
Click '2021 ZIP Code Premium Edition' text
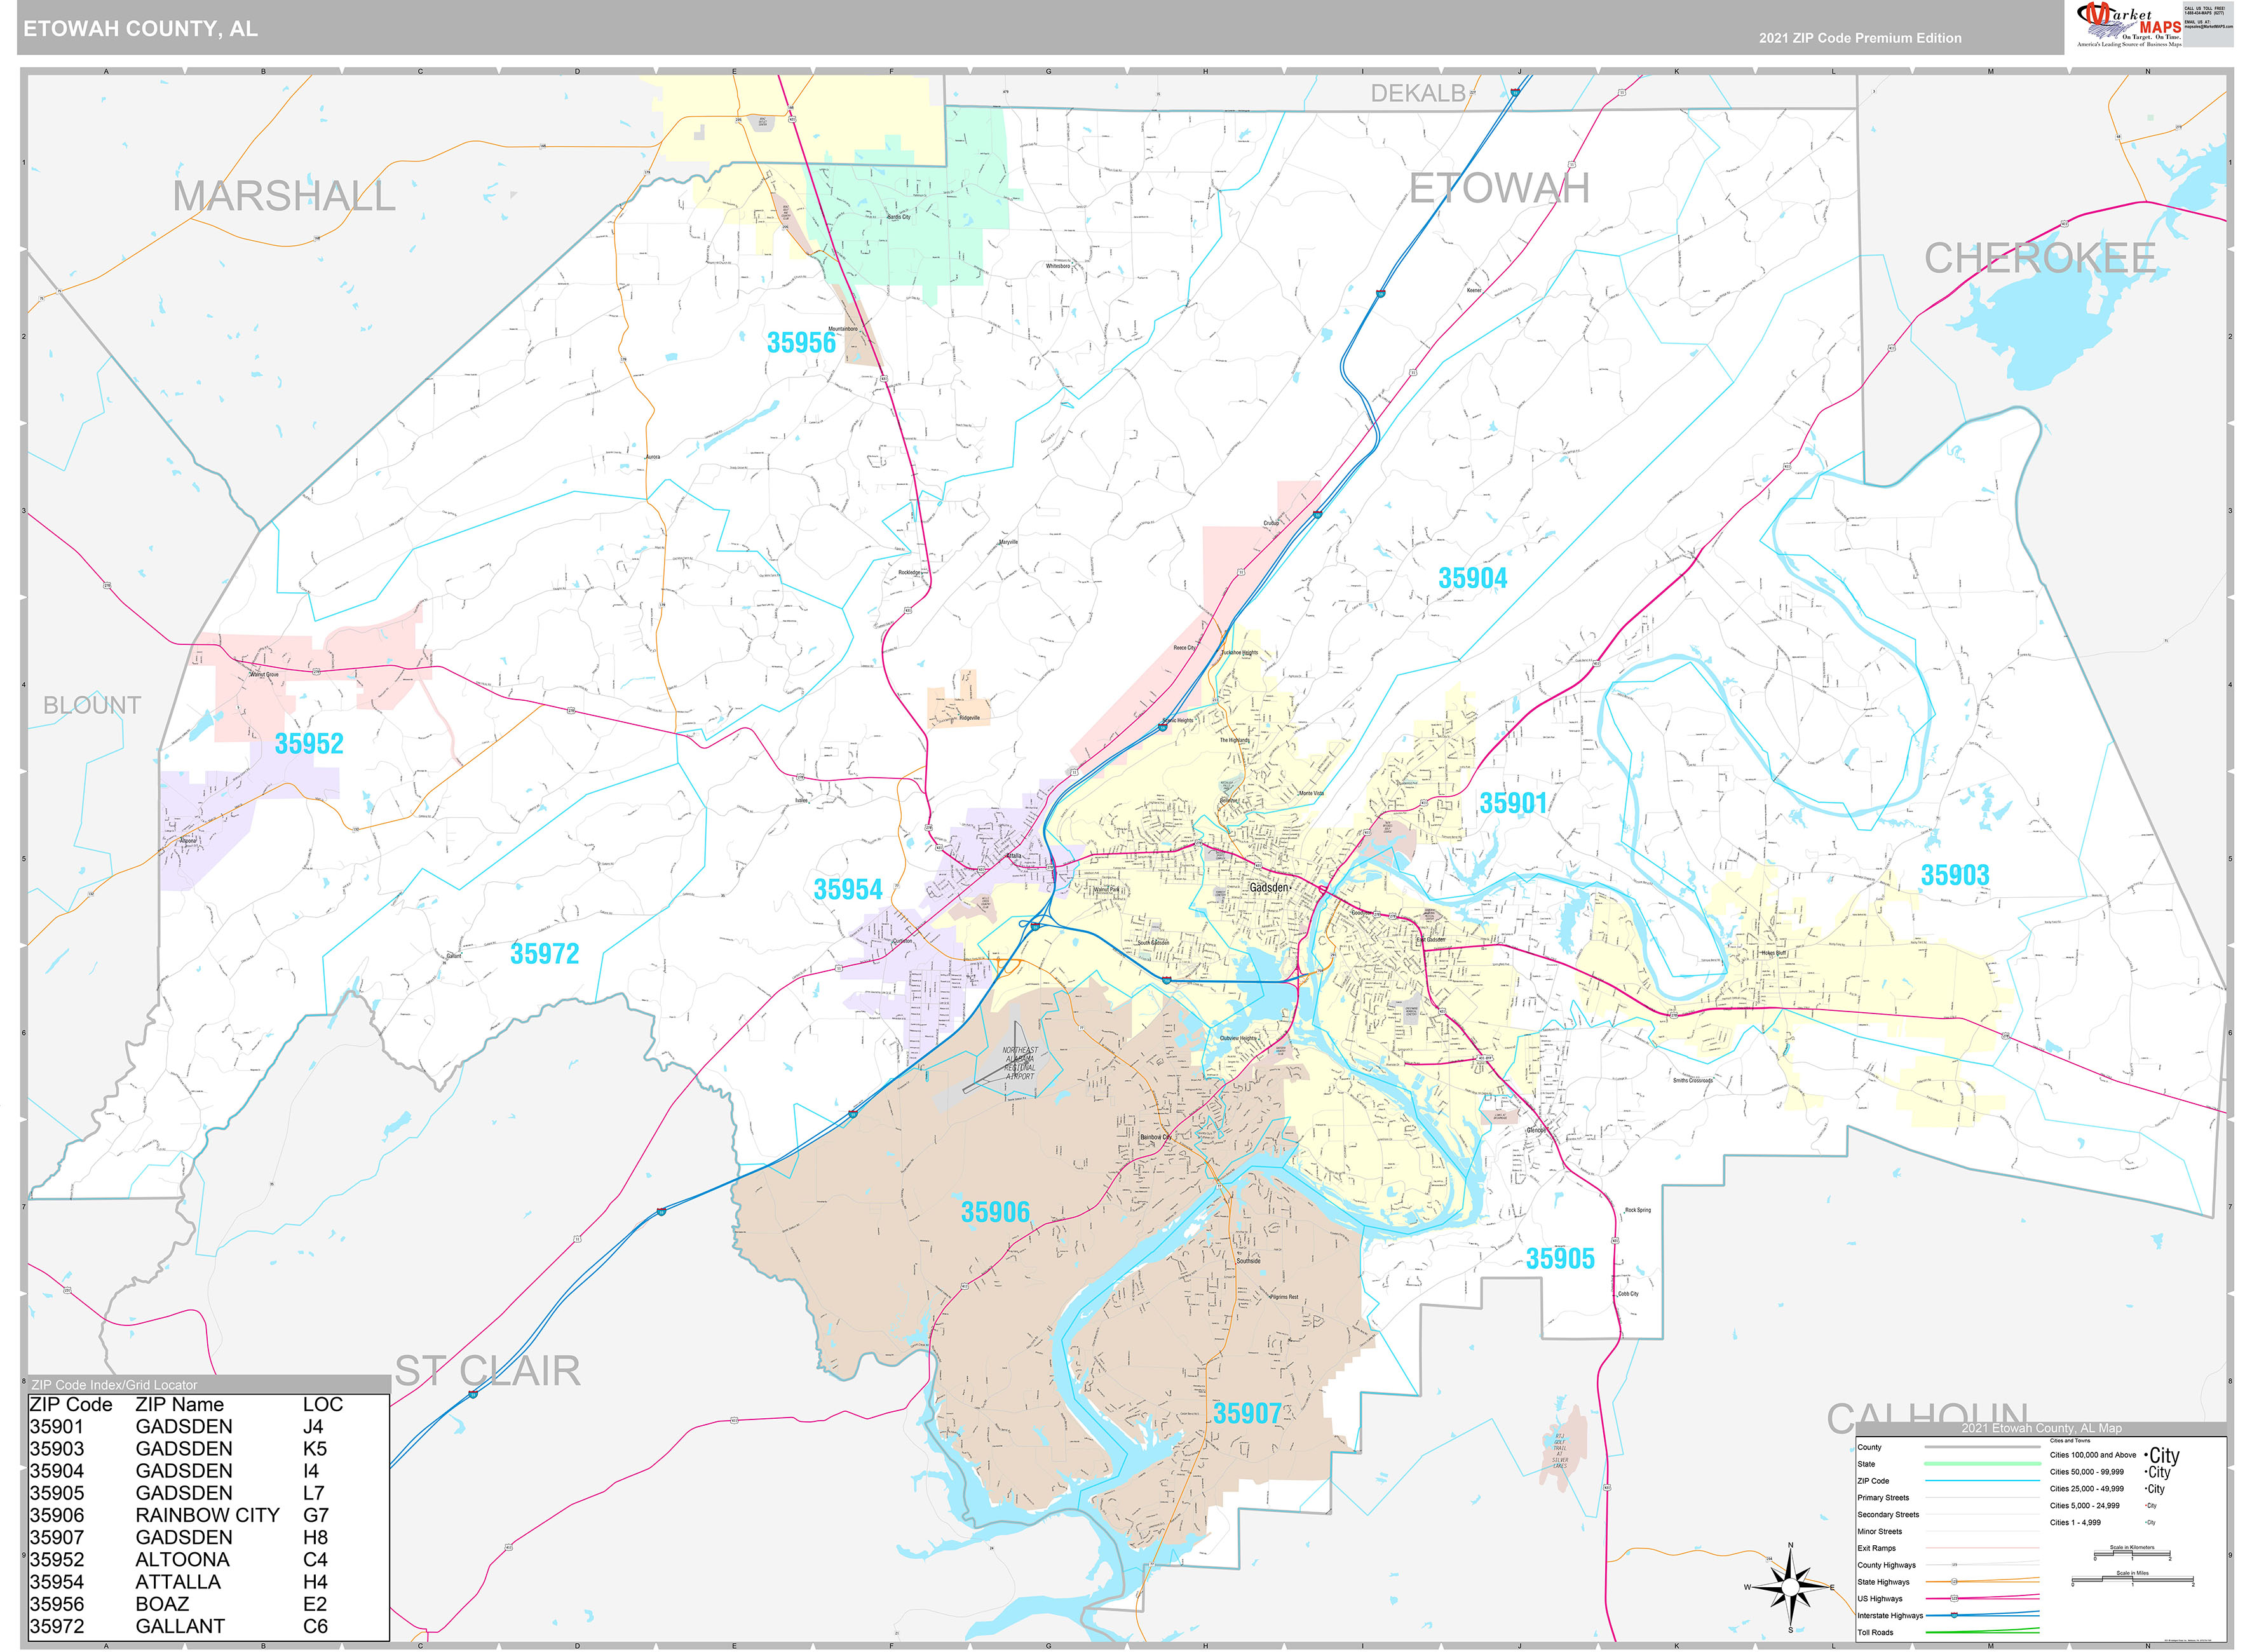pyautogui.click(x=1860, y=38)
